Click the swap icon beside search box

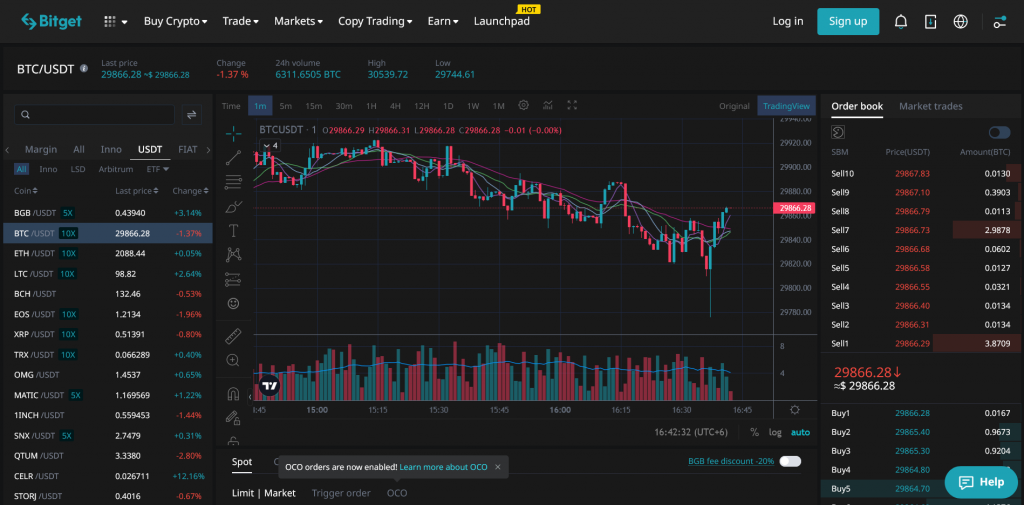(192, 115)
